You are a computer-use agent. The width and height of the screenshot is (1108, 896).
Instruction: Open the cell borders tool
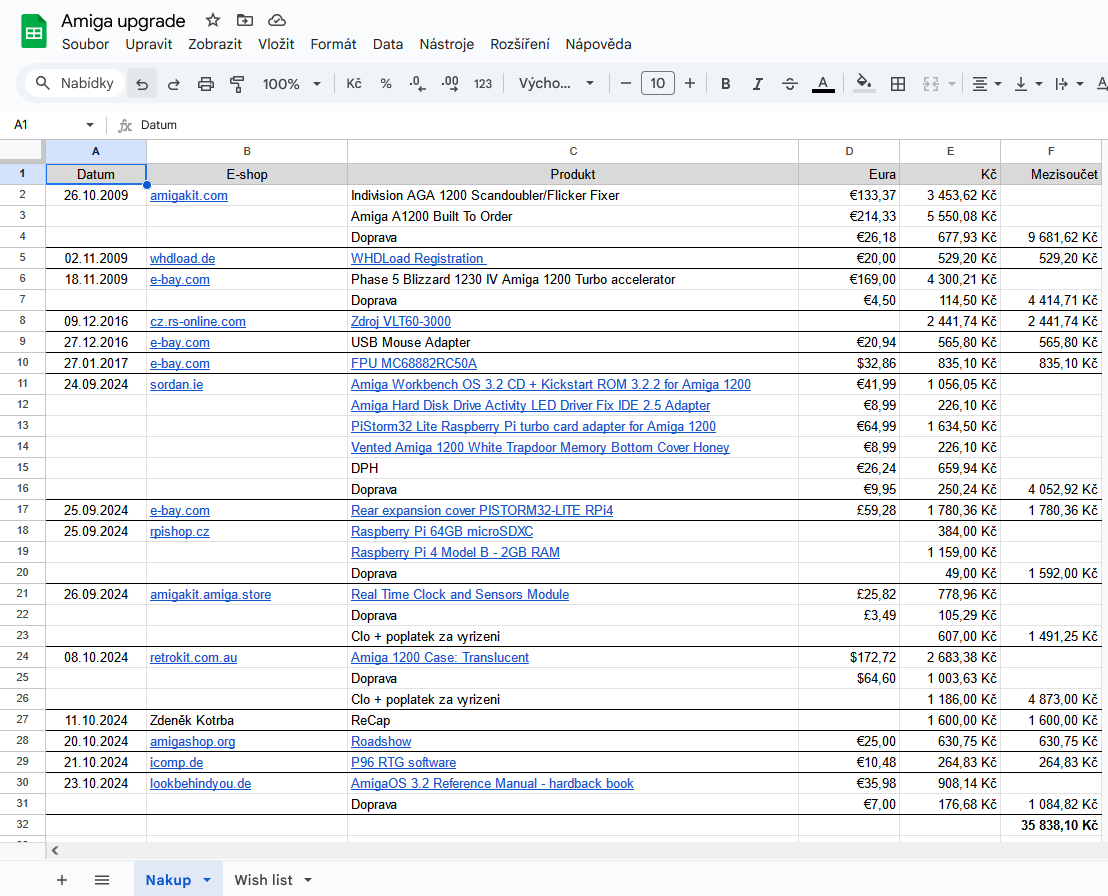tap(898, 84)
